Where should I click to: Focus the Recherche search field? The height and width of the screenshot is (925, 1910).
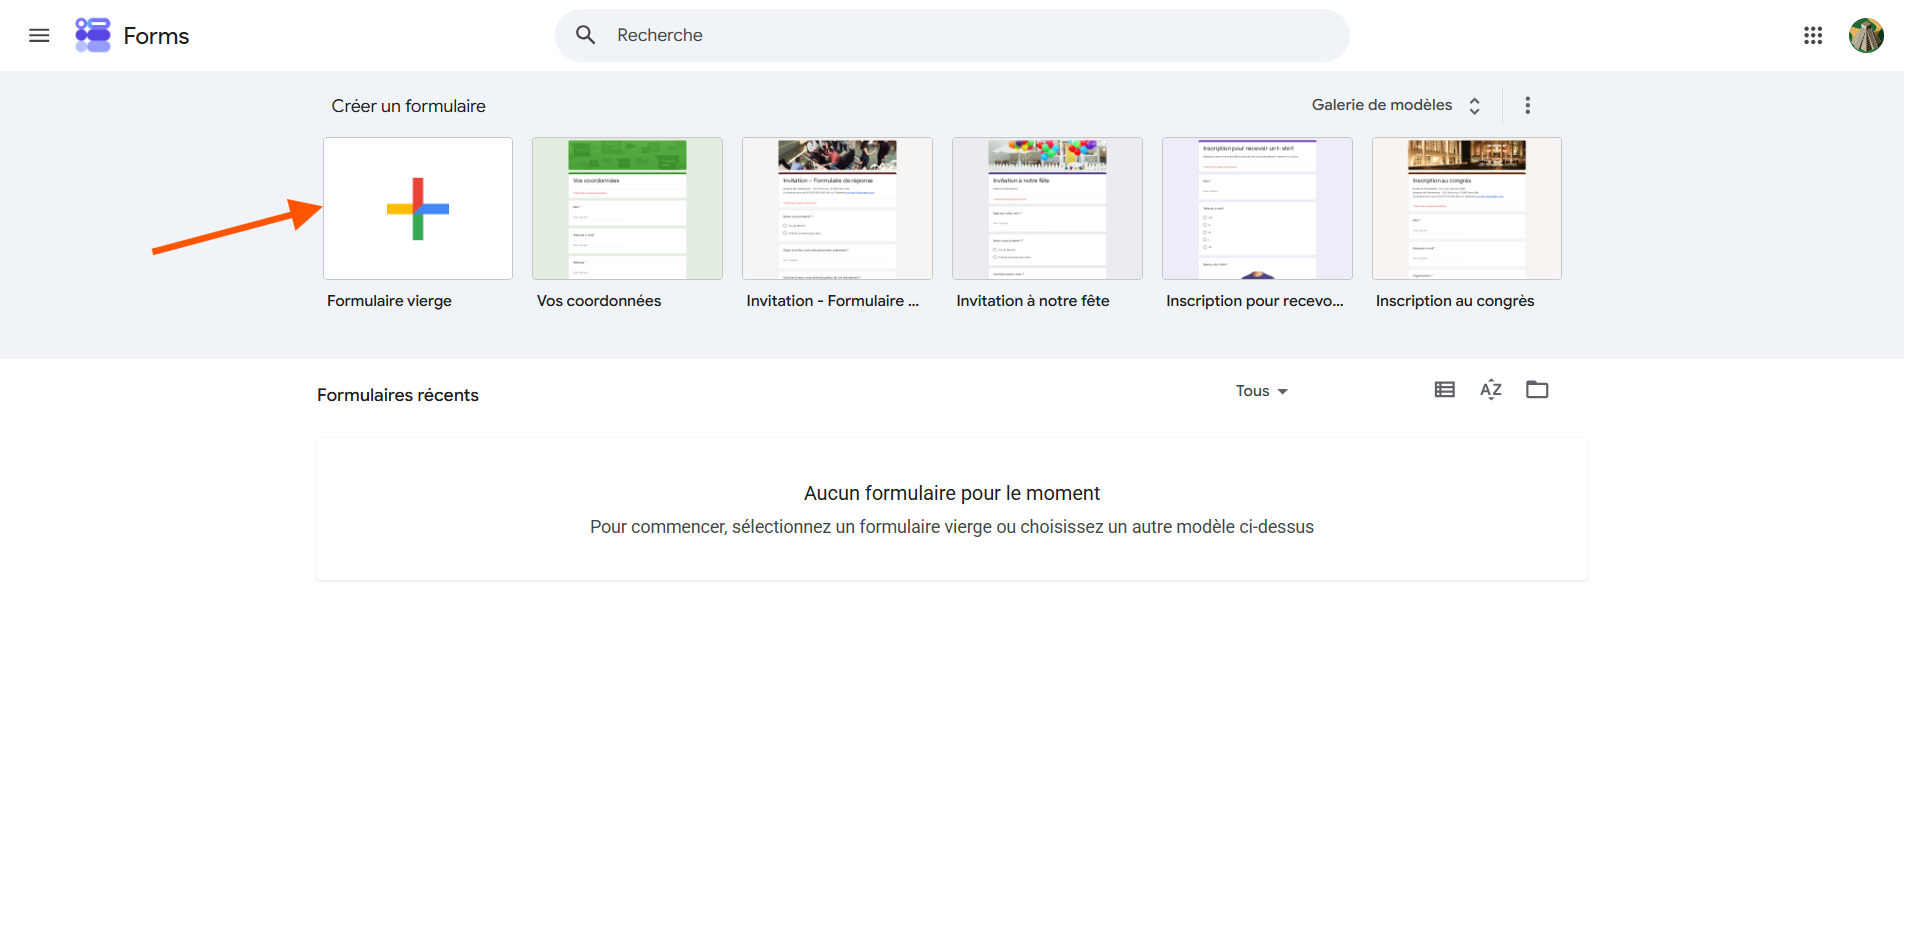click(x=952, y=35)
